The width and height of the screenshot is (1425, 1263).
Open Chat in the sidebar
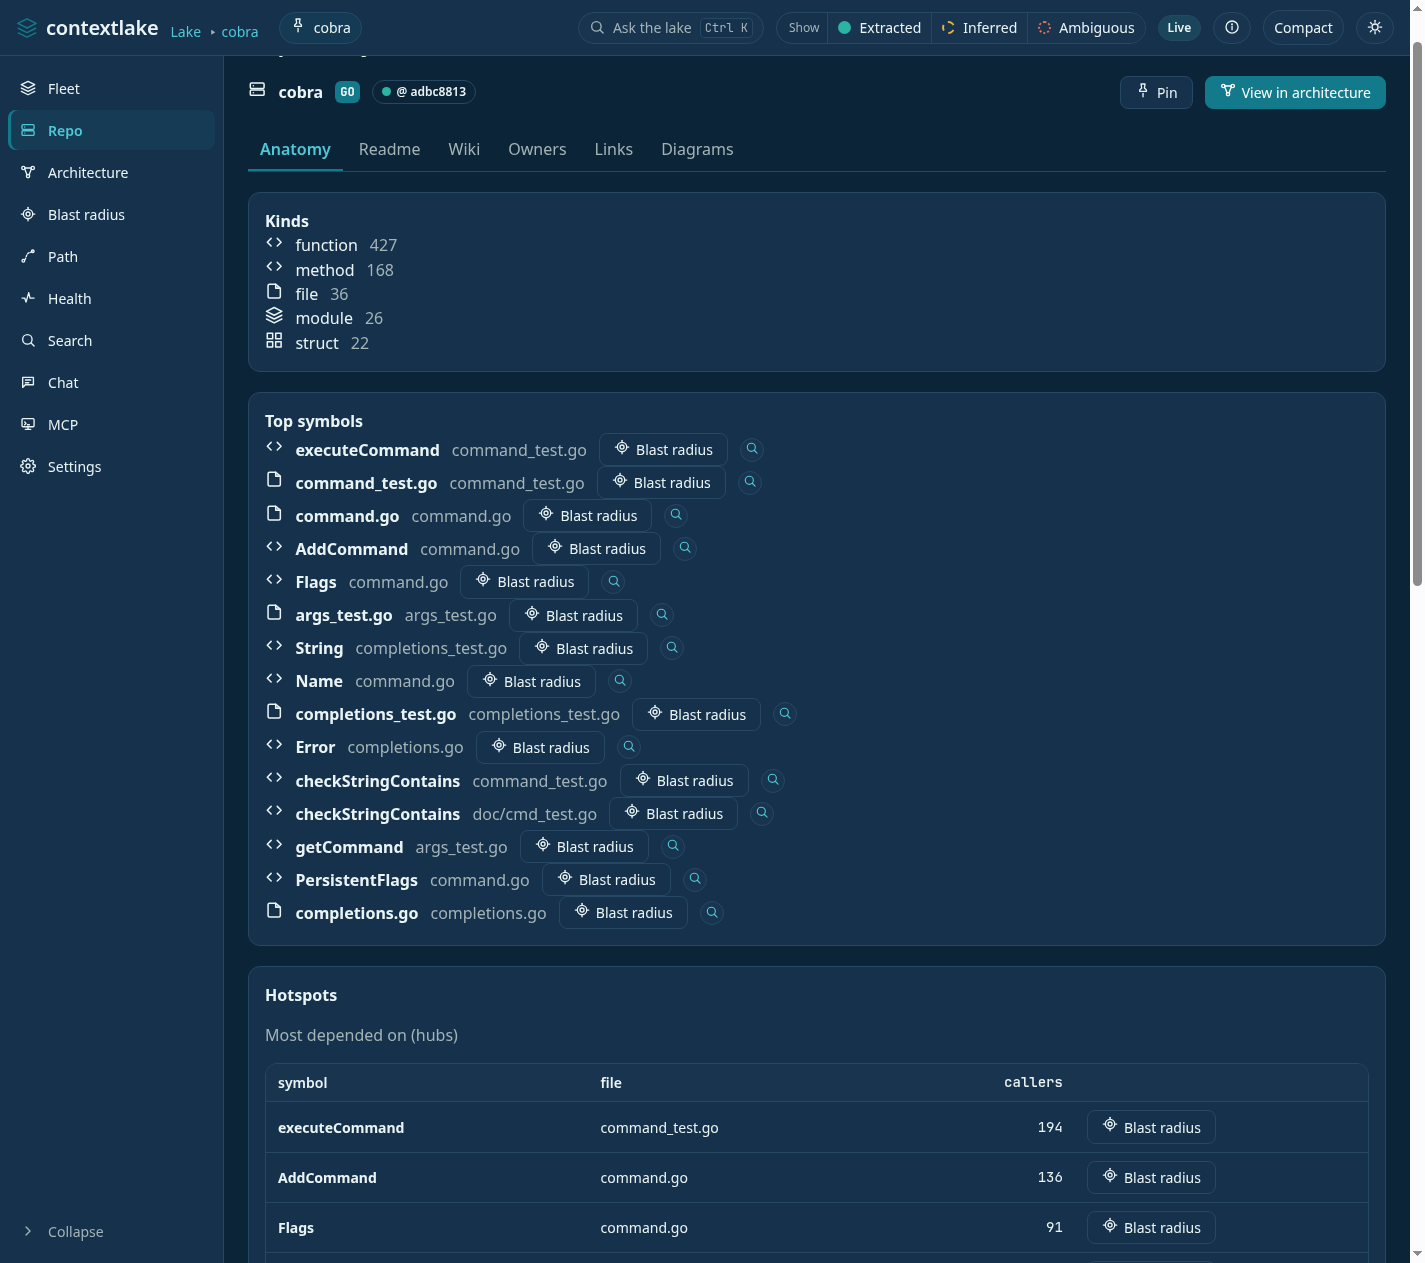(x=111, y=383)
